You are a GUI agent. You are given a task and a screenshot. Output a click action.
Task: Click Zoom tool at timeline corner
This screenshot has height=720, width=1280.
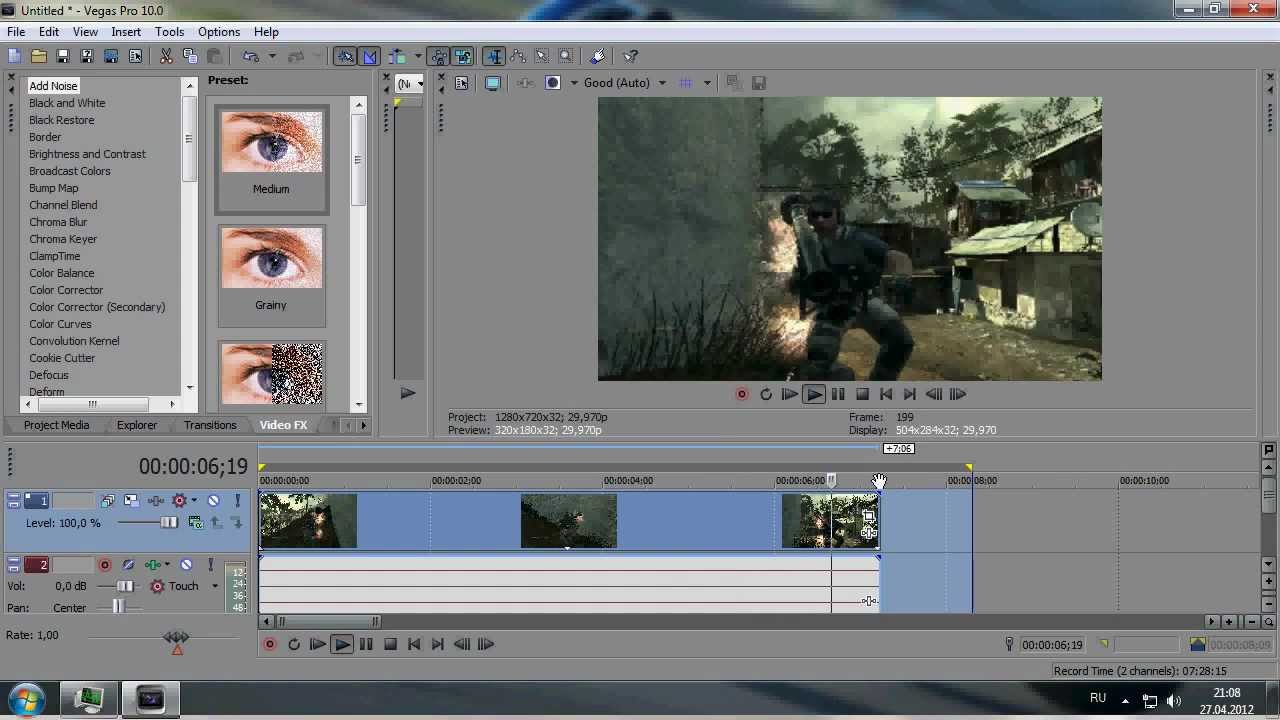[1268, 622]
